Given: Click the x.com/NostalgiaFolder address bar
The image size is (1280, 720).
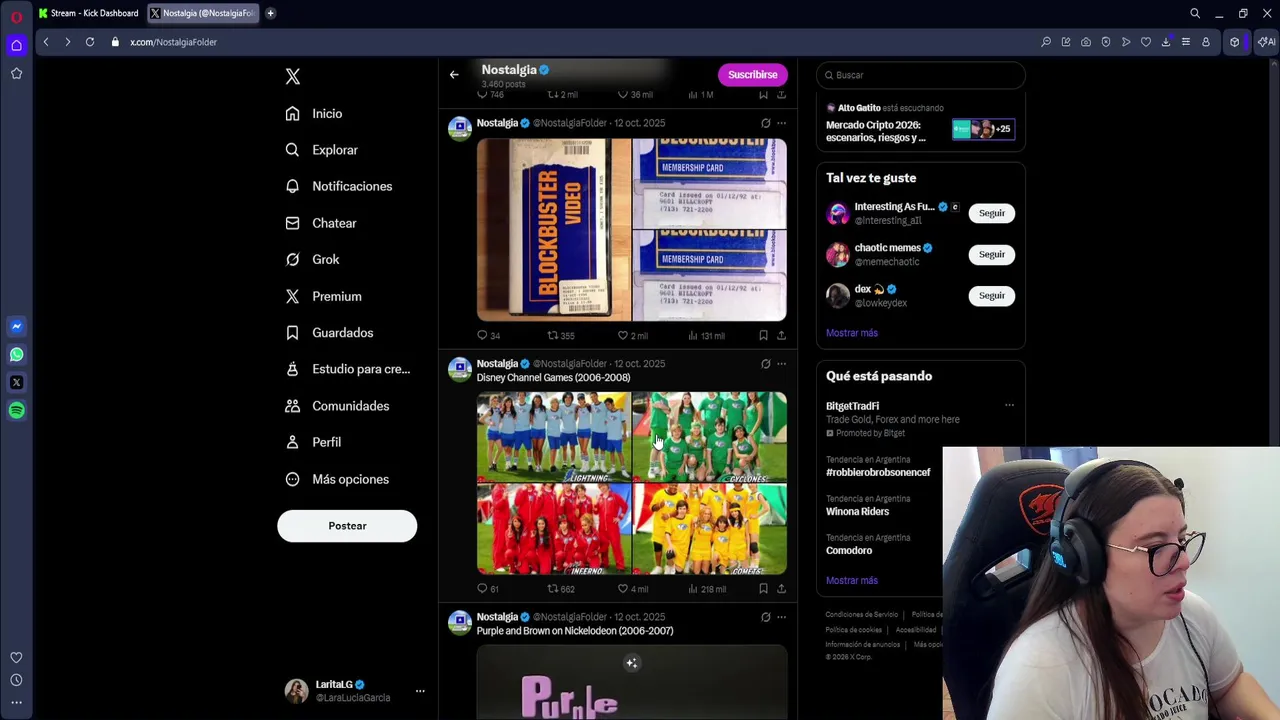Looking at the screenshot, I should click(173, 42).
